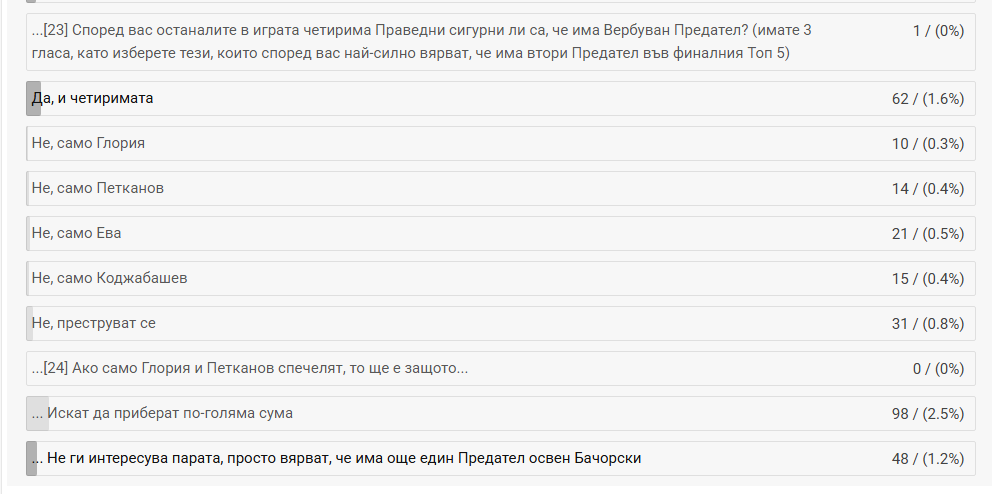Click the "48 / (1.2%)" result value
This screenshot has height=494, width=992.
pos(928,458)
